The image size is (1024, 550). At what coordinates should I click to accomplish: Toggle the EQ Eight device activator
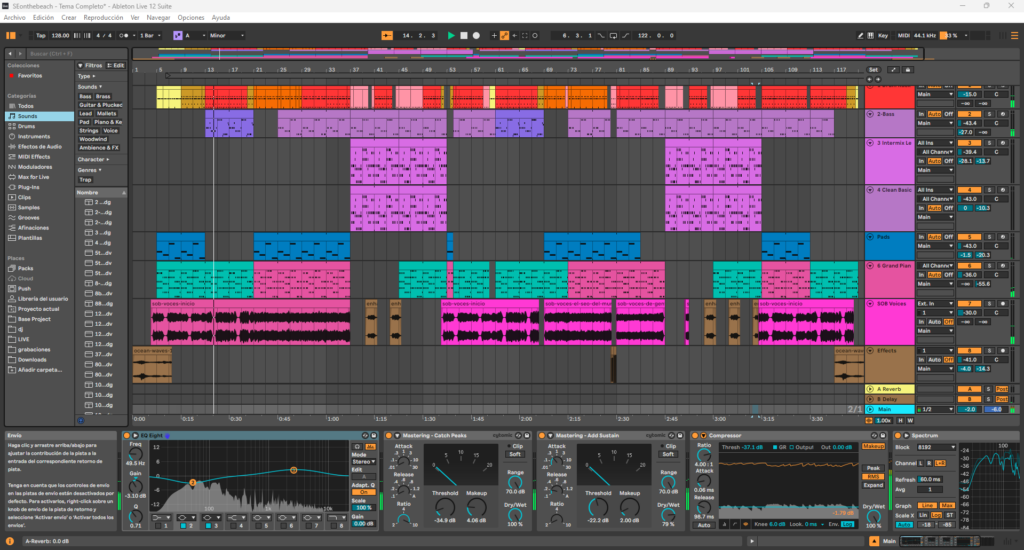(127, 435)
